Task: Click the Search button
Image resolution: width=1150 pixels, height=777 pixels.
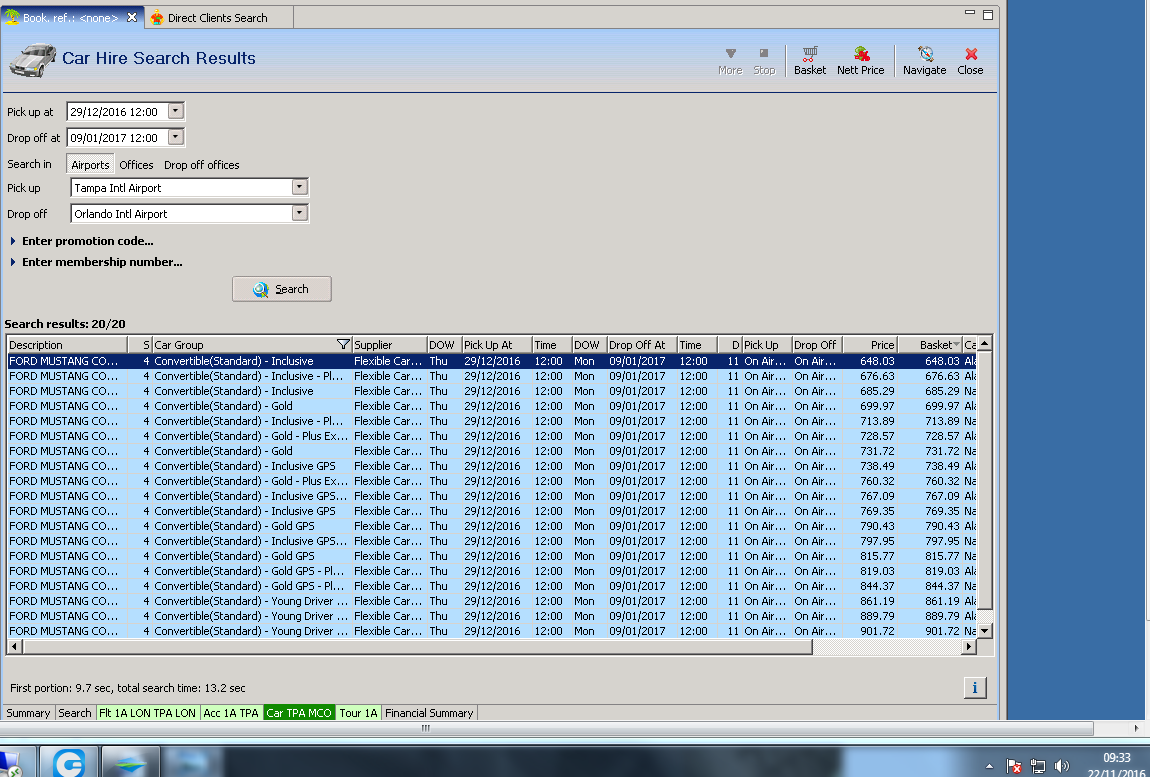Action: pos(281,289)
